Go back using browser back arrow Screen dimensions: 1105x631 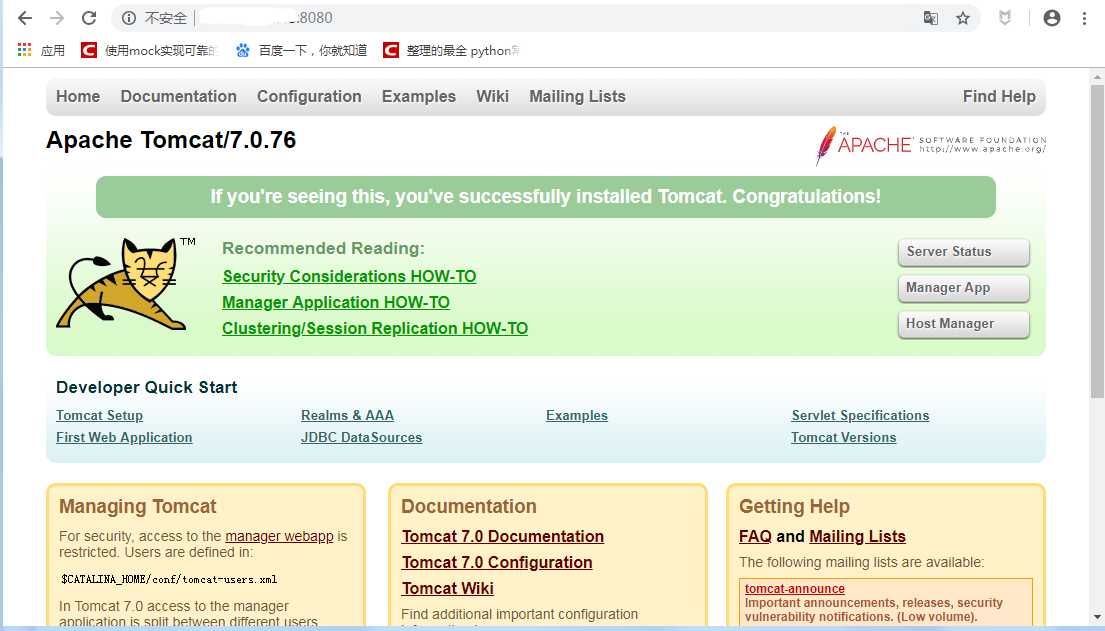25,18
